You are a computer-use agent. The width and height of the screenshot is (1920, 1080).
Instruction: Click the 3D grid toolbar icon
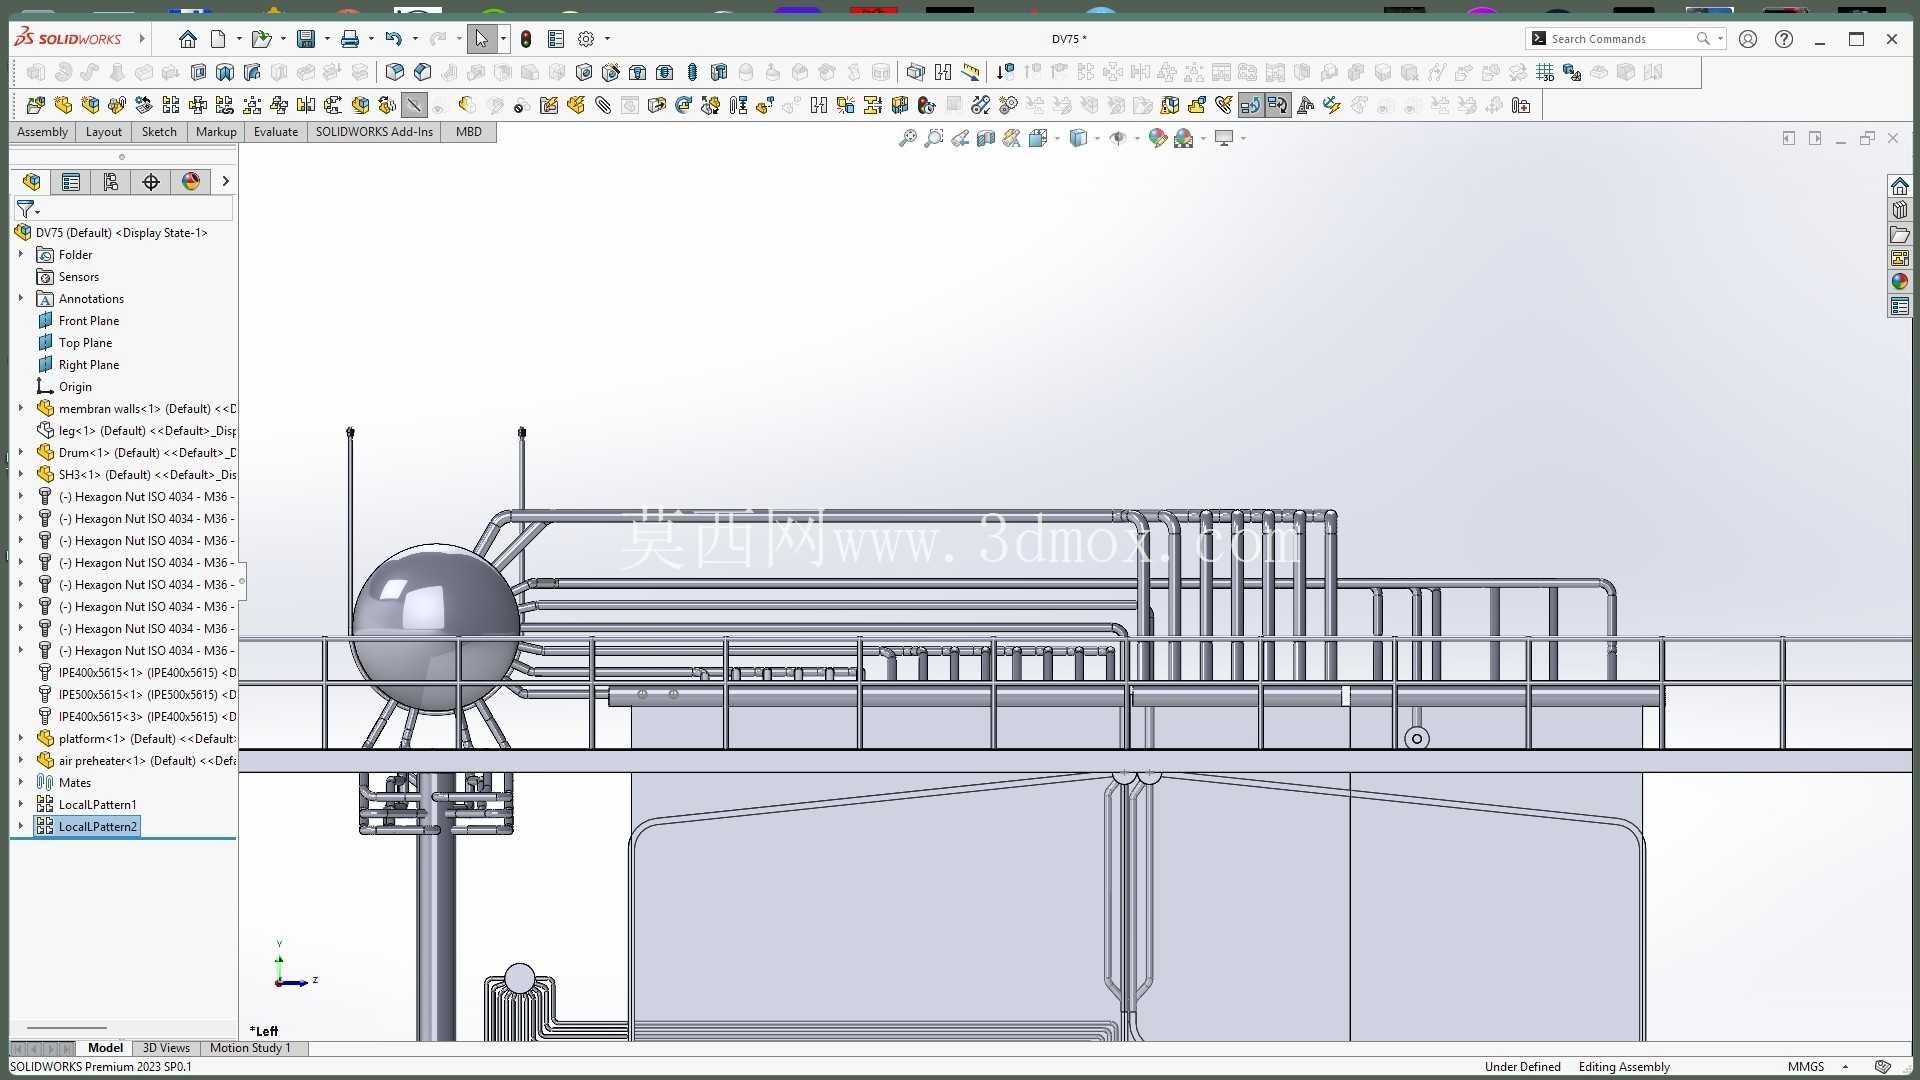pyautogui.click(x=1544, y=72)
